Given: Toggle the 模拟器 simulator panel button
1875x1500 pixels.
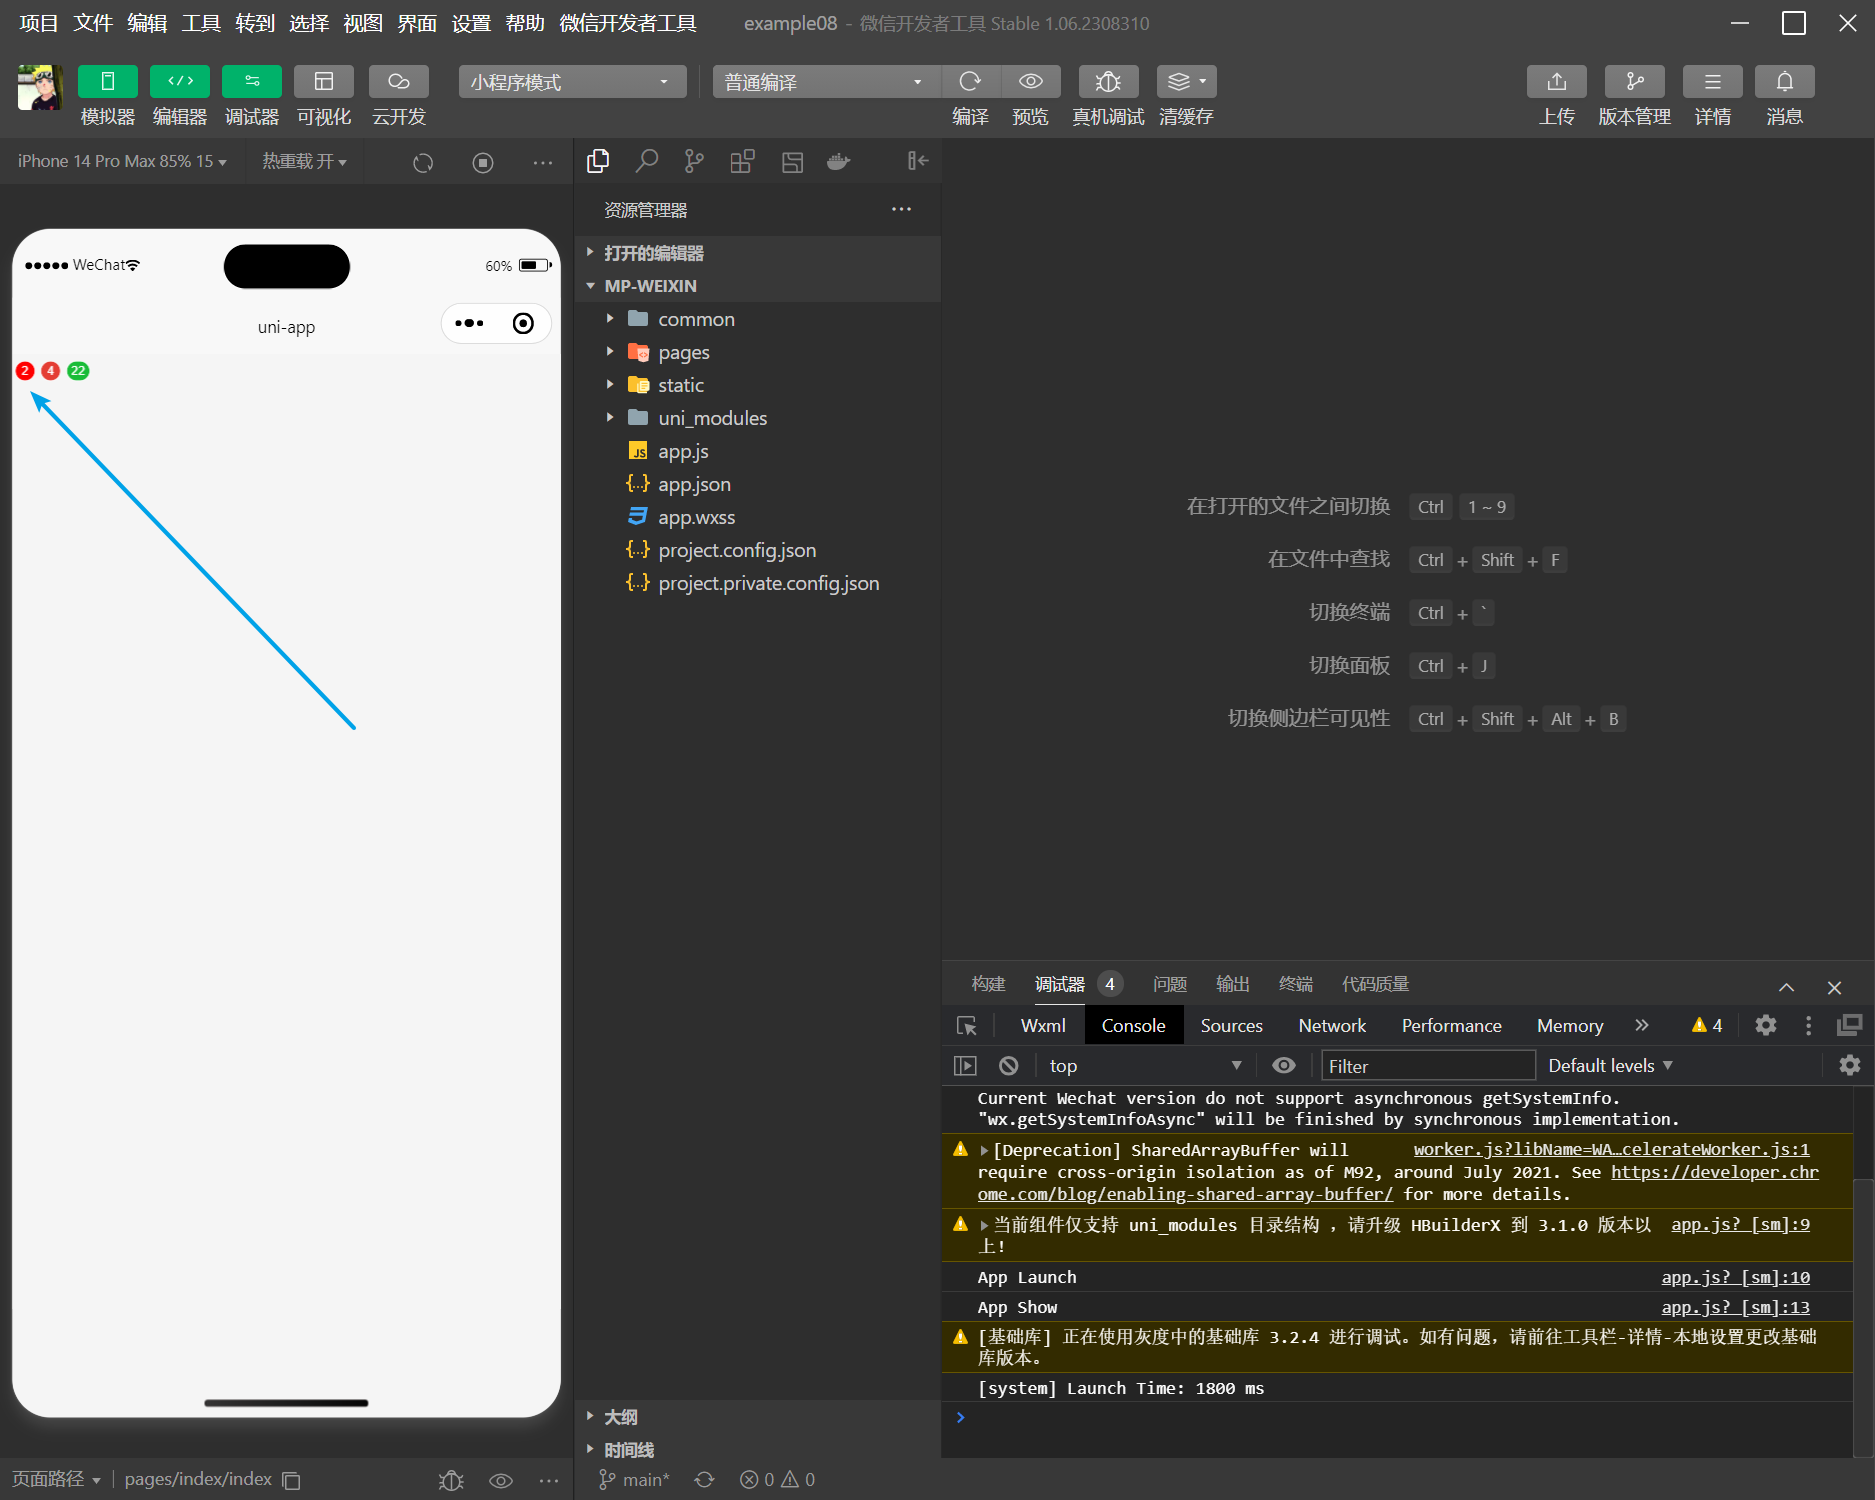Looking at the screenshot, I should (x=107, y=81).
